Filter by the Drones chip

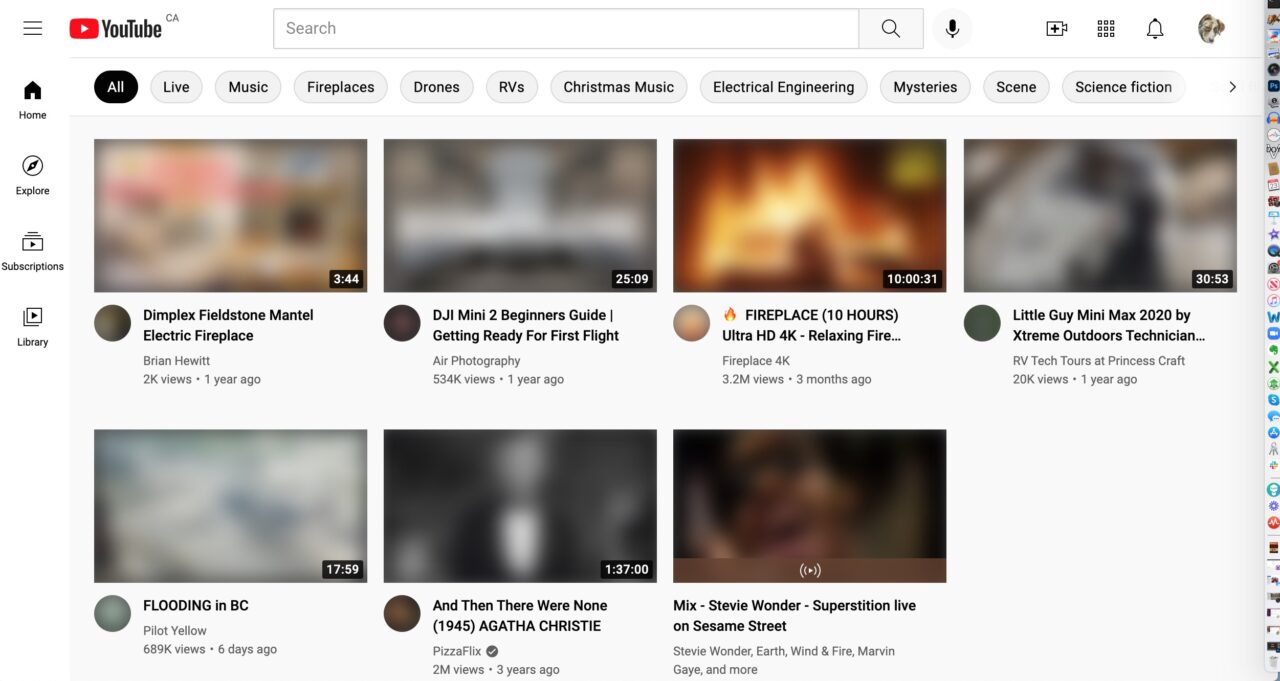click(437, 87)
